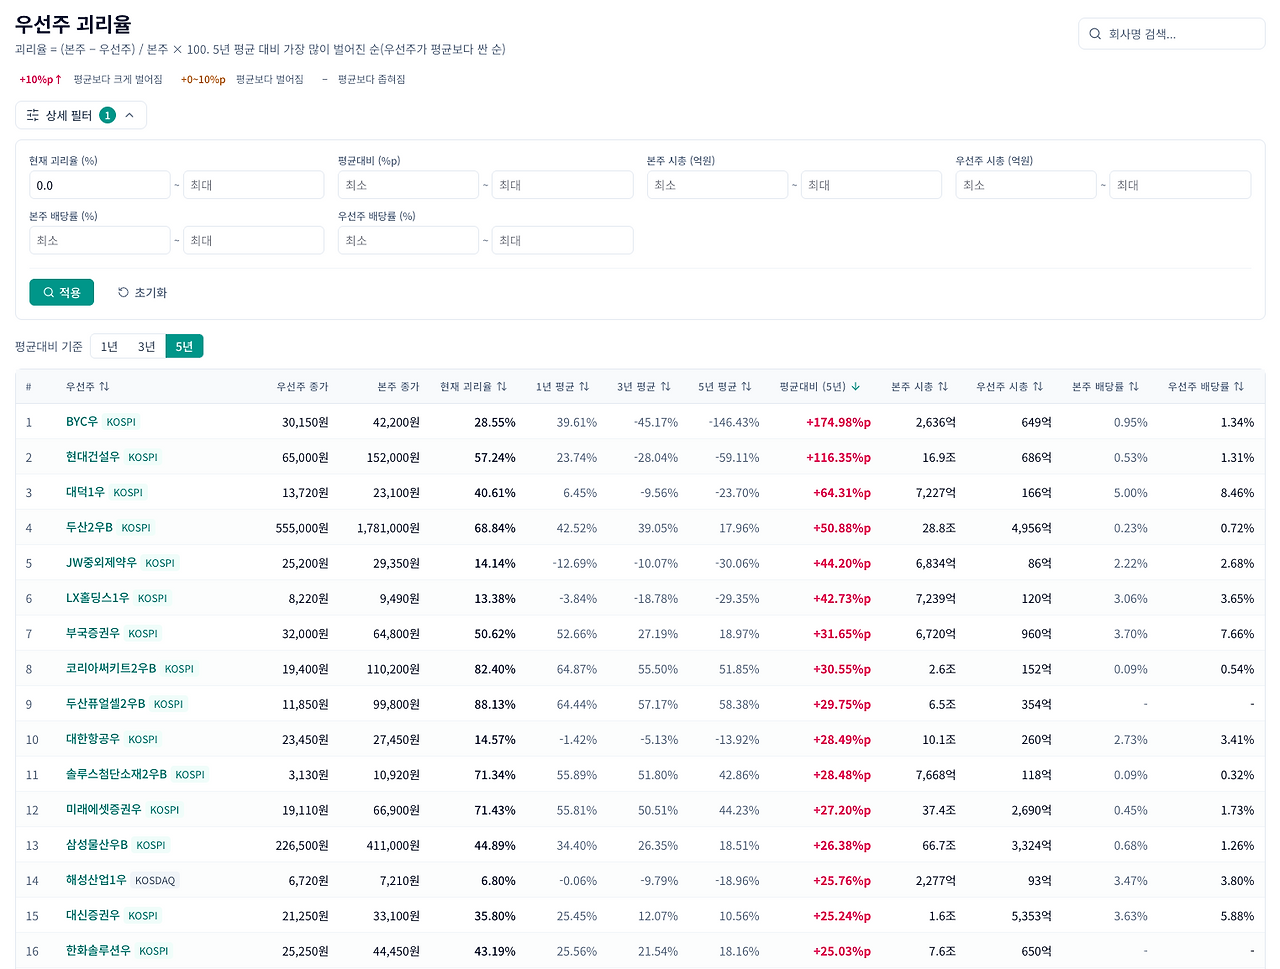Image resolution: width=1280 pixels, height=969 pixels.
Task: Open the 삼성물산우B stock link
Action: [97, 845]
